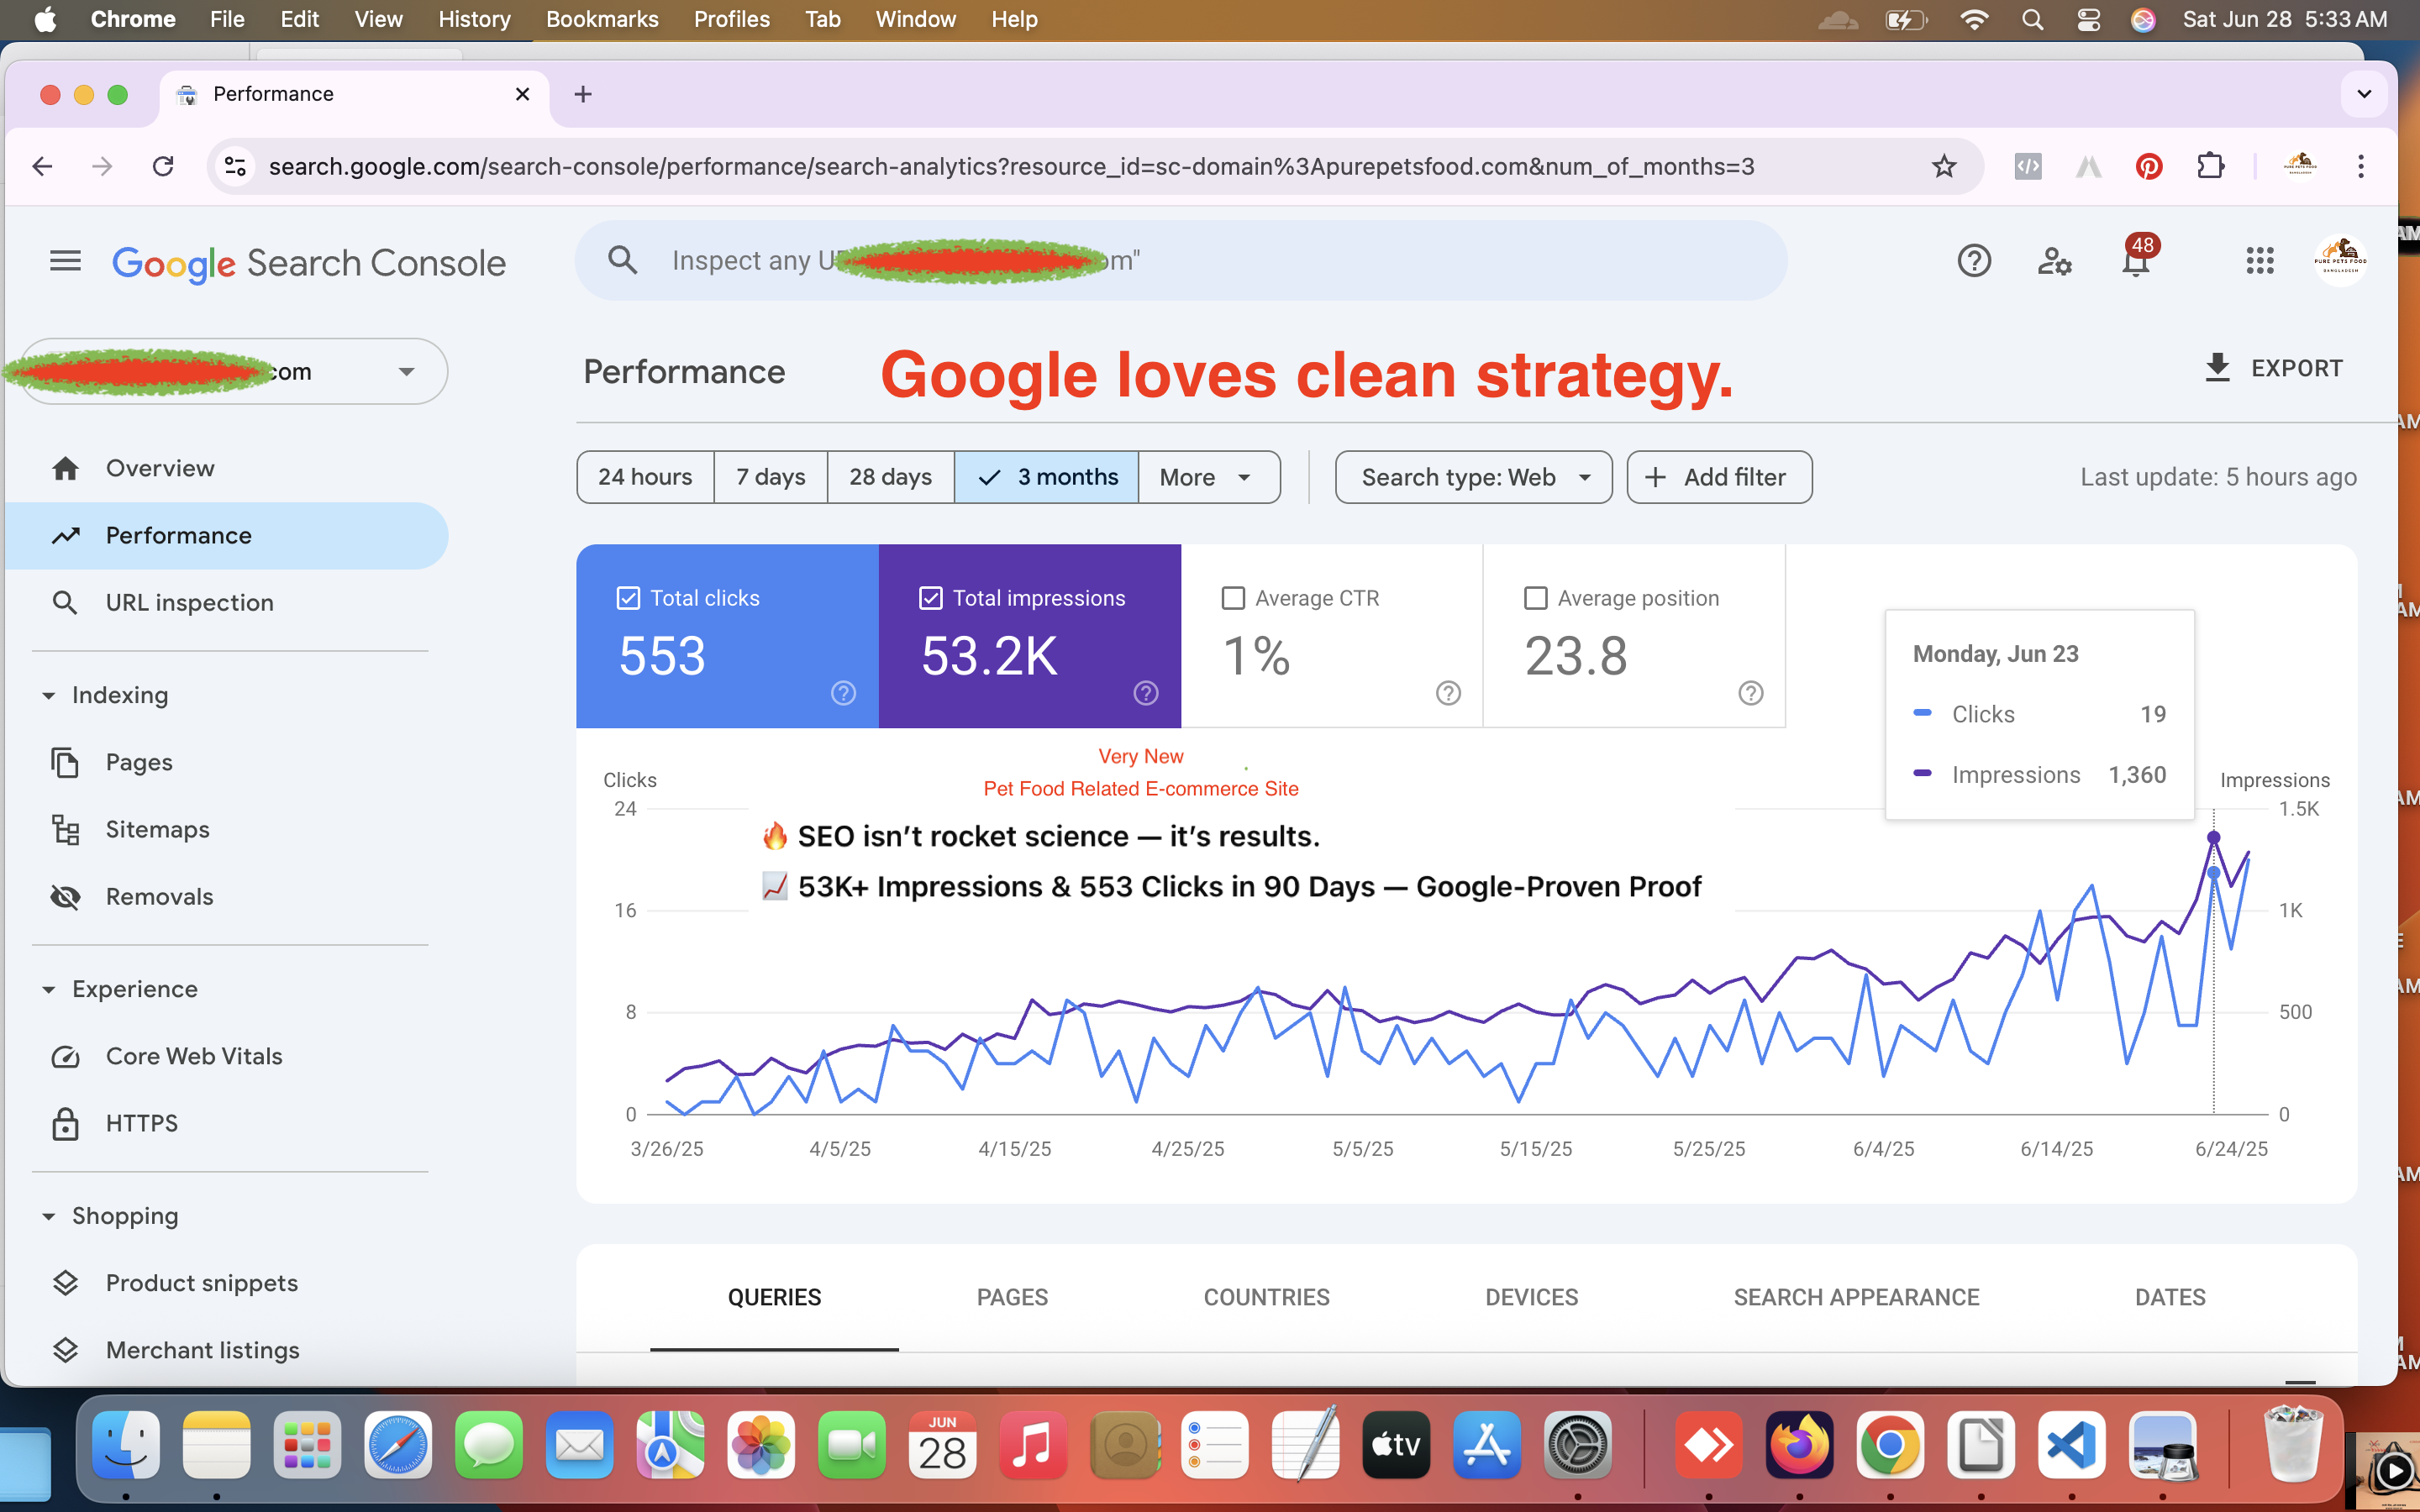Click the help question mark icon
The height and width of the screenshot is (1512, 2420).
(x=1974, y=262)
